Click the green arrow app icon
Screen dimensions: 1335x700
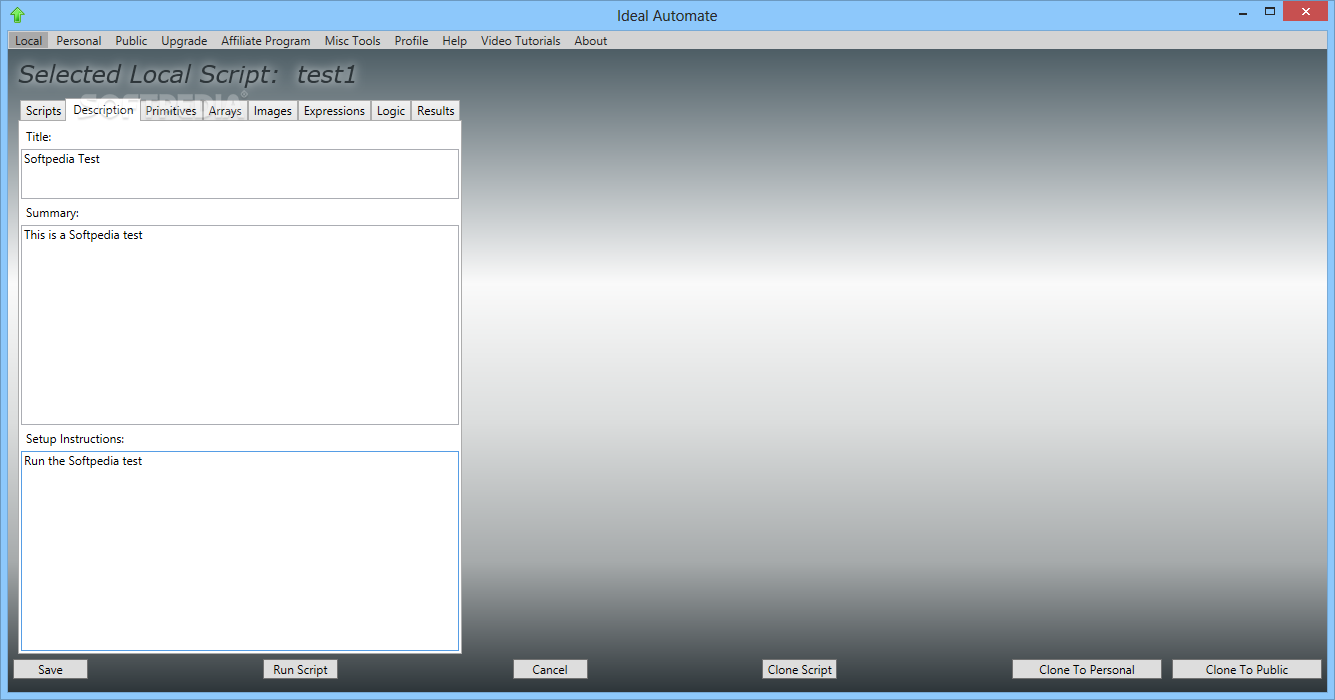16,15
